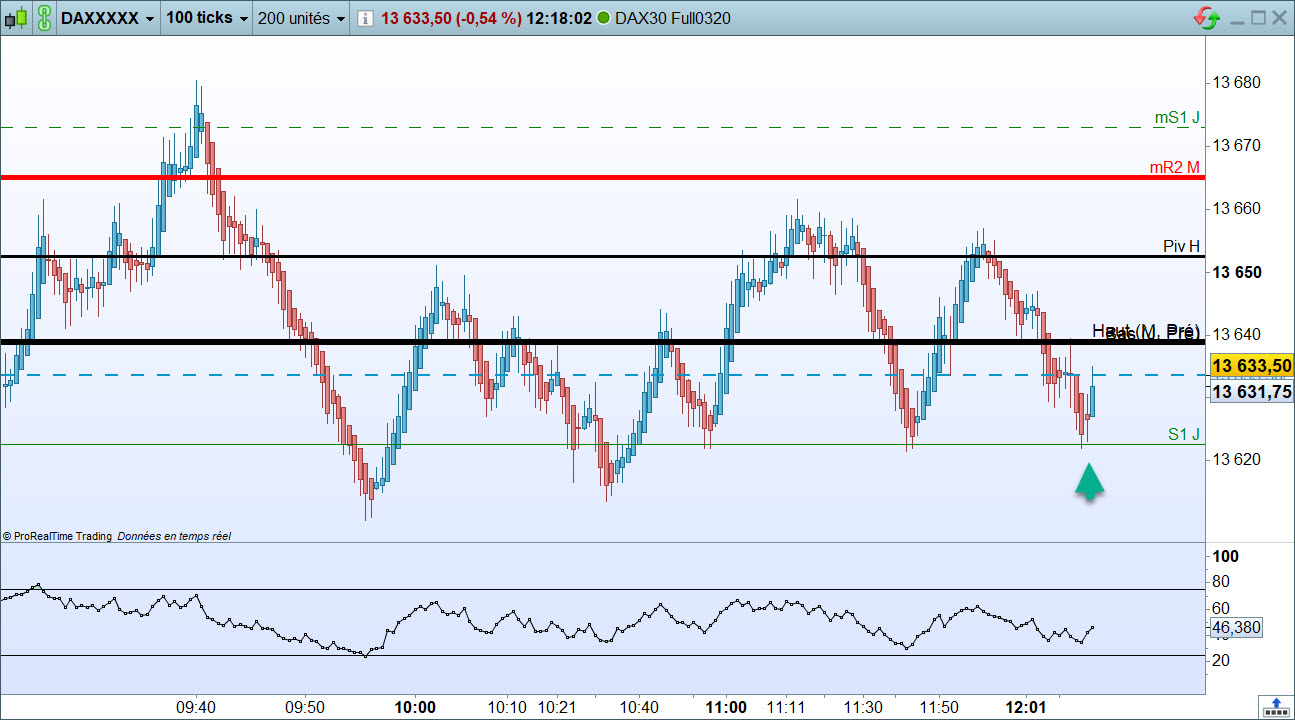Select the green S1 J support label
Viewport: 1295px width, 720px height.
1184,434
